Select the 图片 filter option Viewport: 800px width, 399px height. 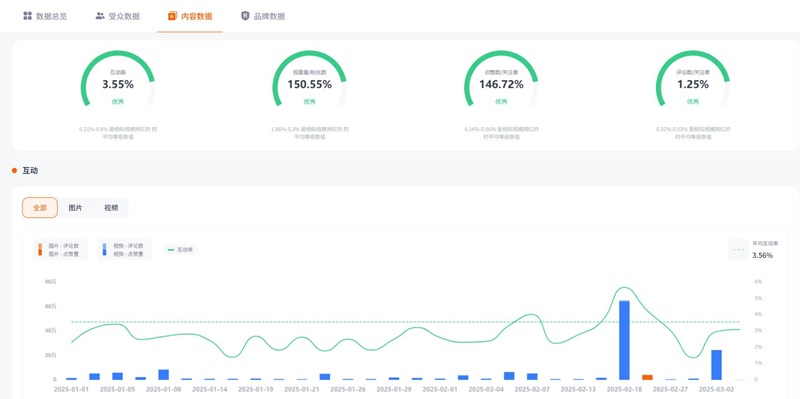coord(75,208)
